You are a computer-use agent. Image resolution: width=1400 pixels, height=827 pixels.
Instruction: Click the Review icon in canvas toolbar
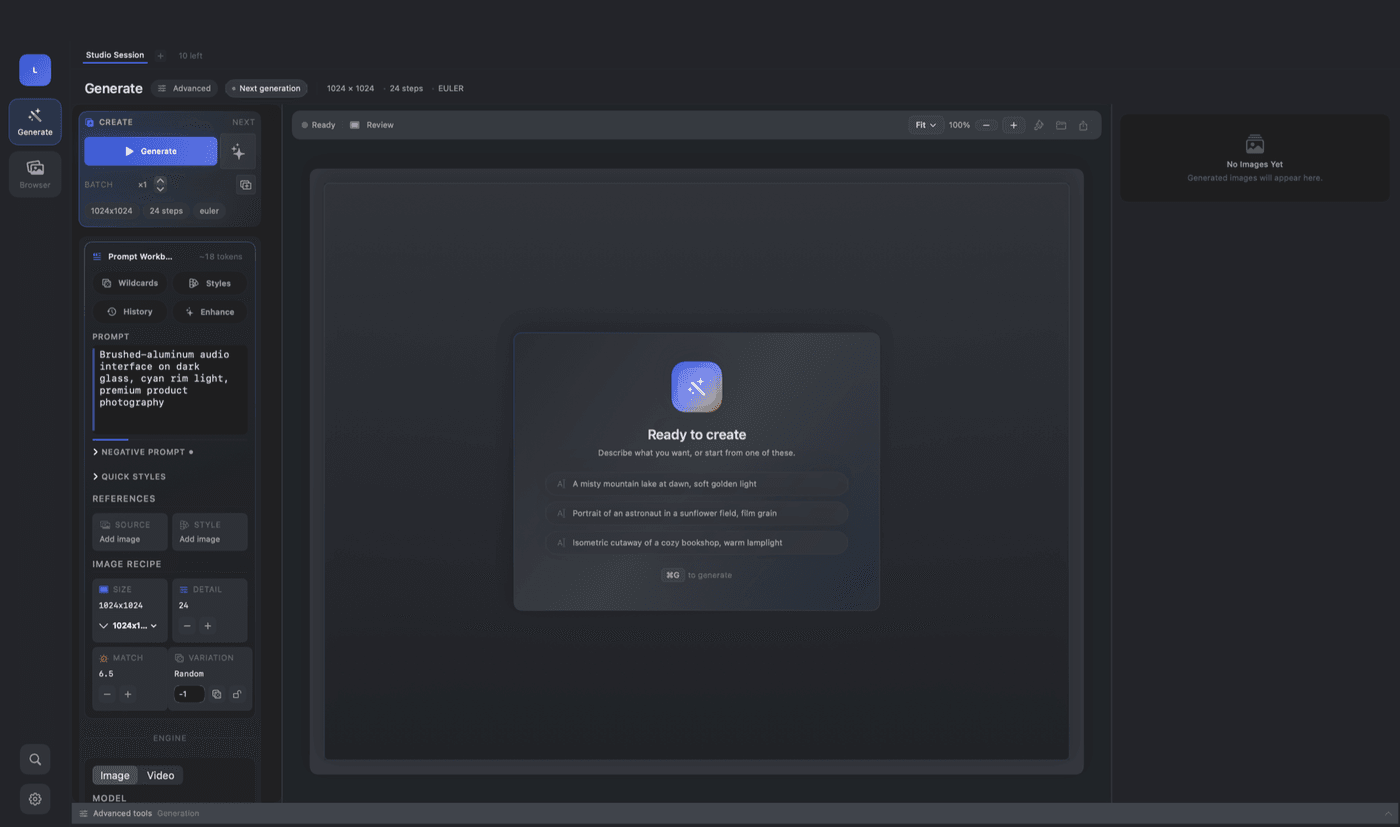click(355, 125)
